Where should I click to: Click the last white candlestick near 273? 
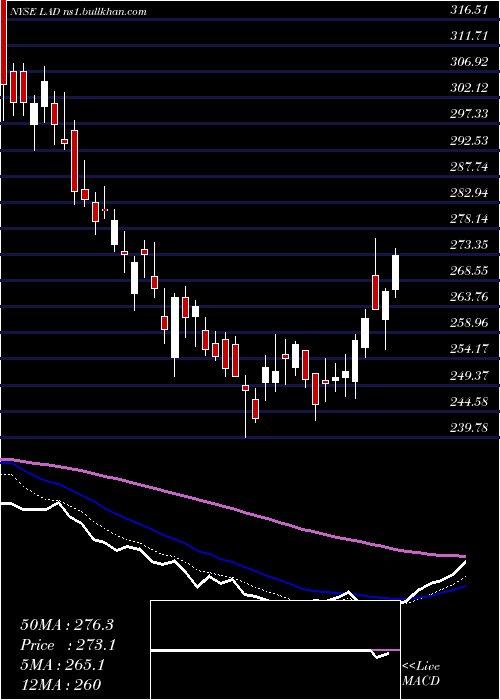pos(395,272)
